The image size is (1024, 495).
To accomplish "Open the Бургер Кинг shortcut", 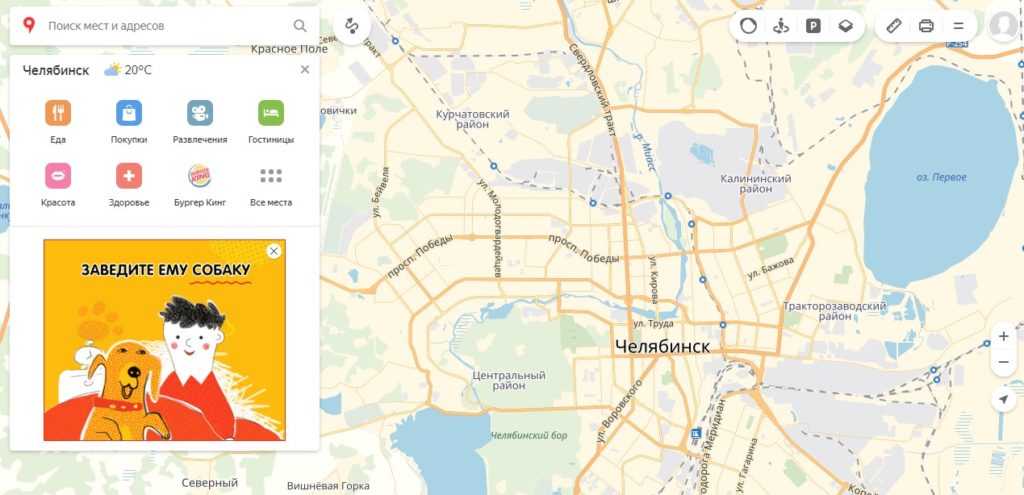I will [x=200, y=185].
